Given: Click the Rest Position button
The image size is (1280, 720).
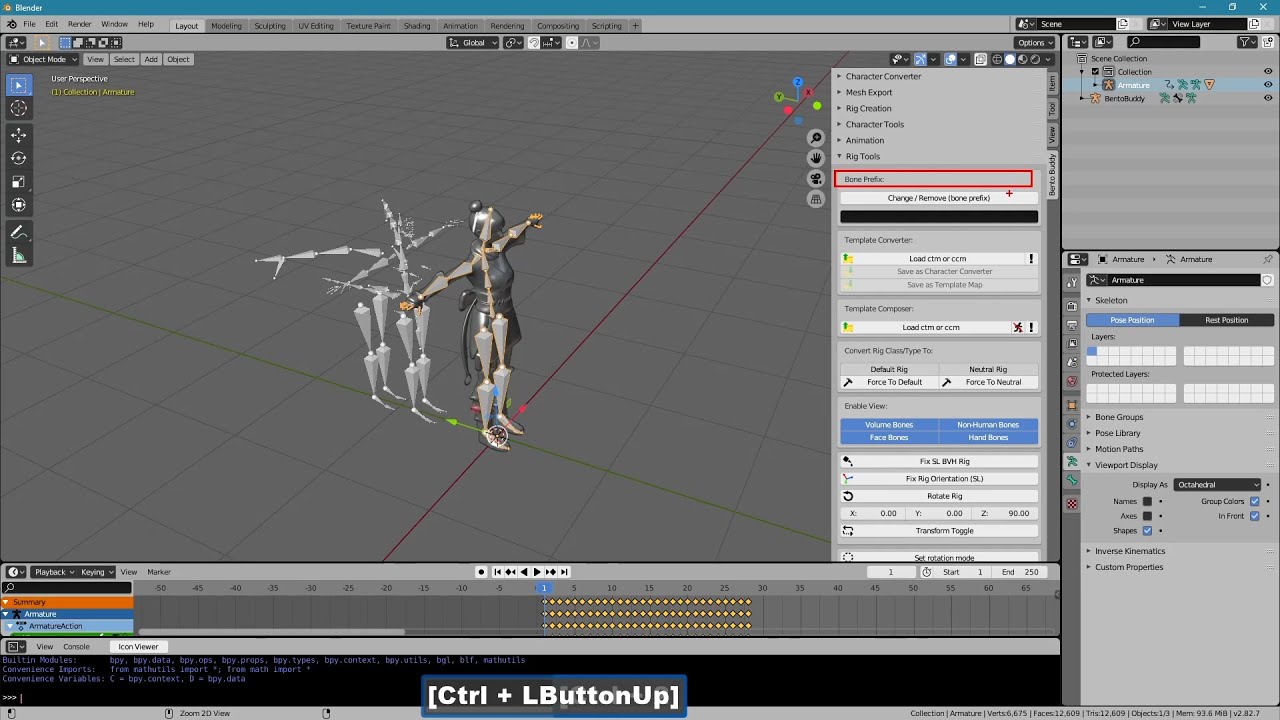Looking at the screenshot, I should point(1227,320).
